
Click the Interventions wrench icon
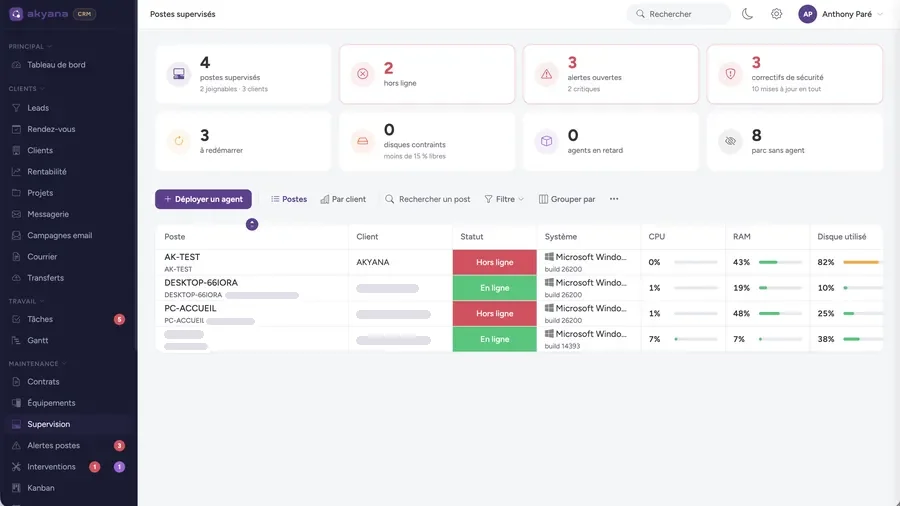16,467
